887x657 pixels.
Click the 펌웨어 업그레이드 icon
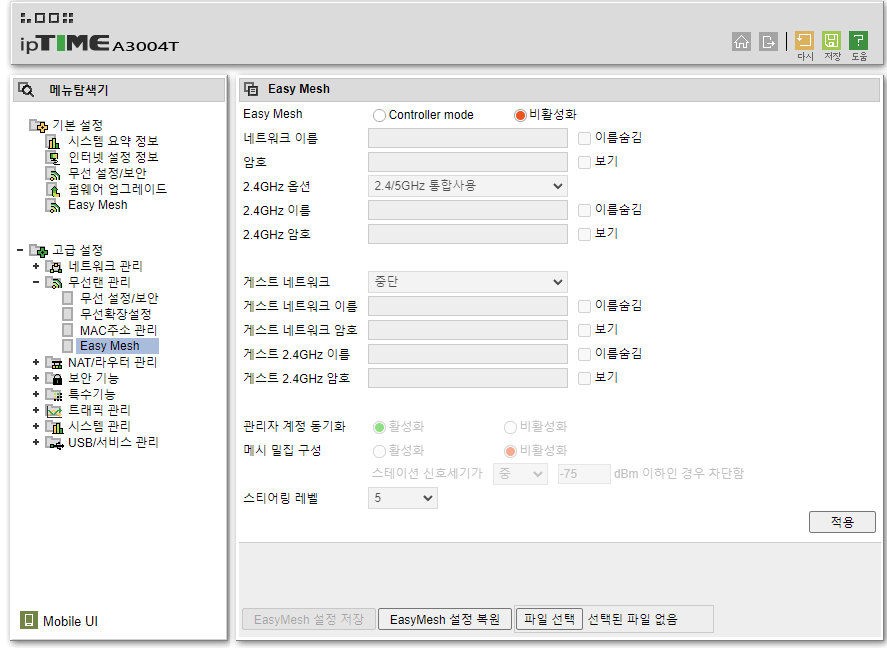coord(54,189)
